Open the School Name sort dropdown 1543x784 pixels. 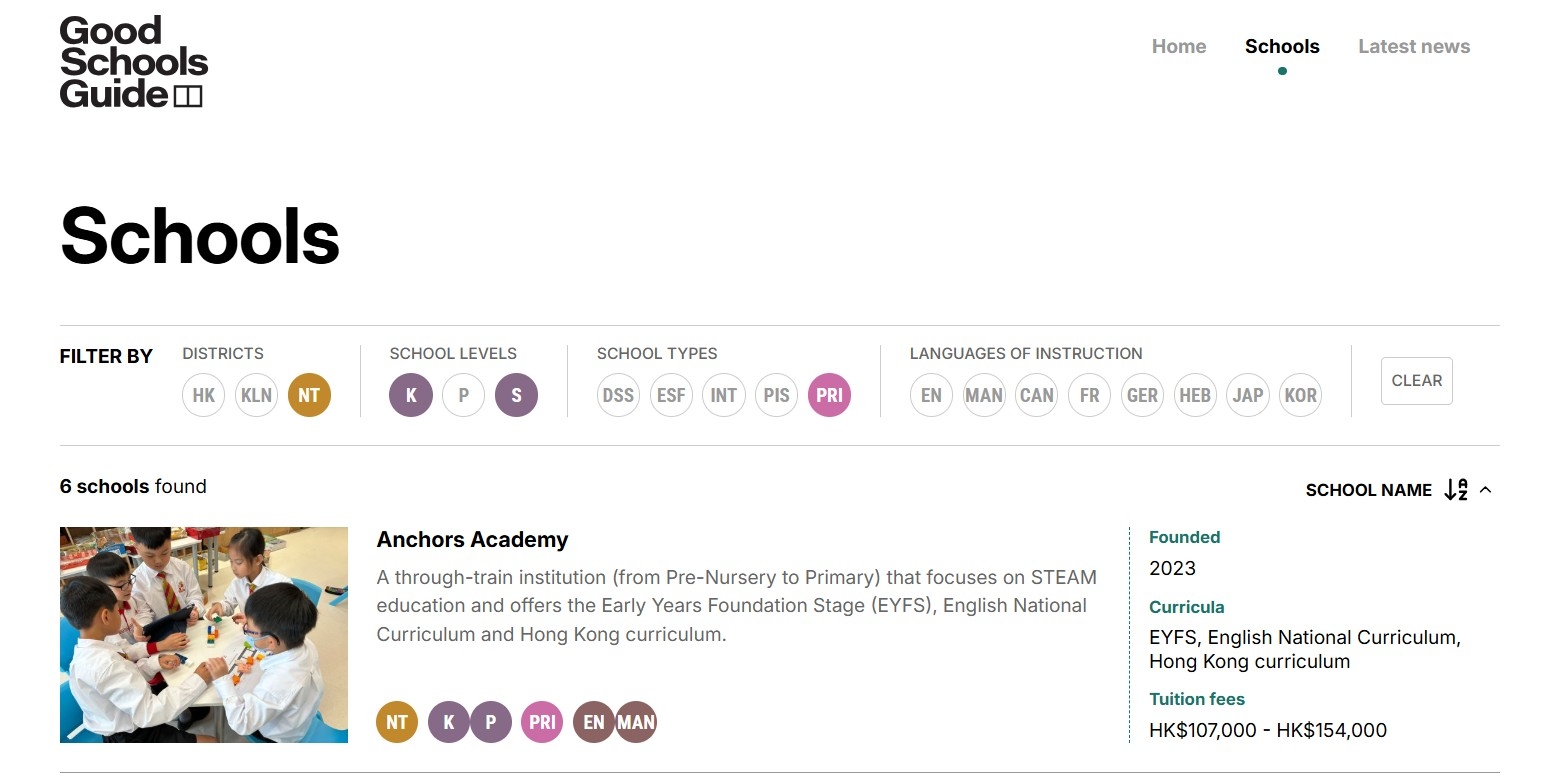[x=1368, y=490]
